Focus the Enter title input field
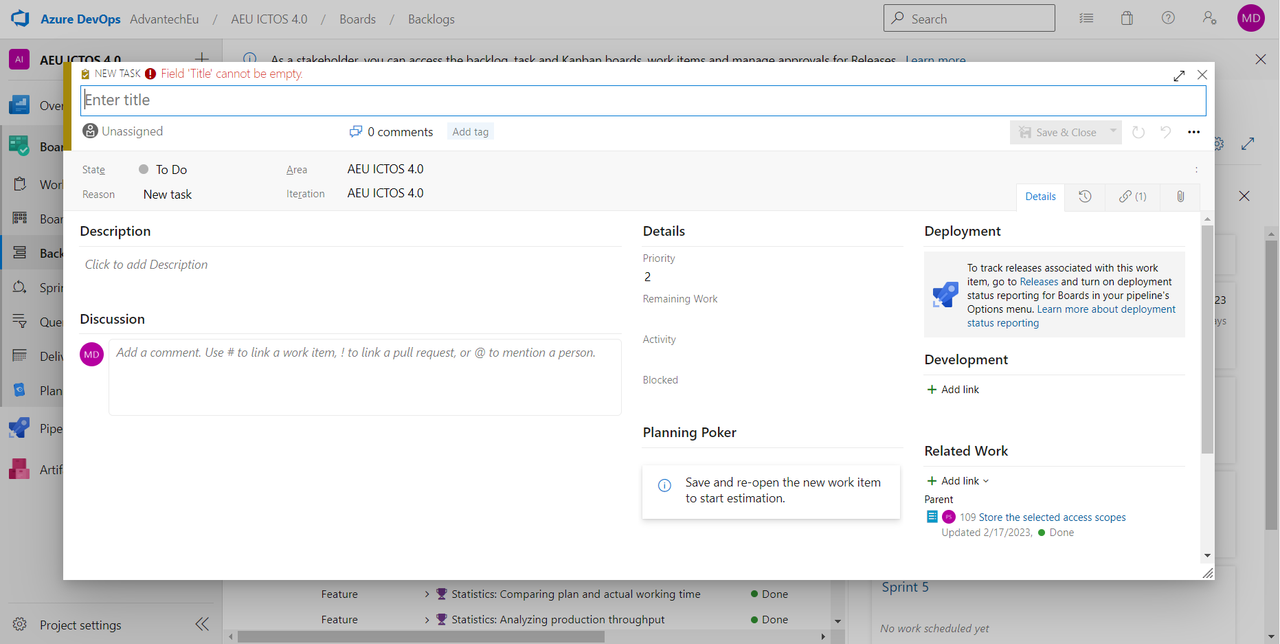 (x=643, y=100)
